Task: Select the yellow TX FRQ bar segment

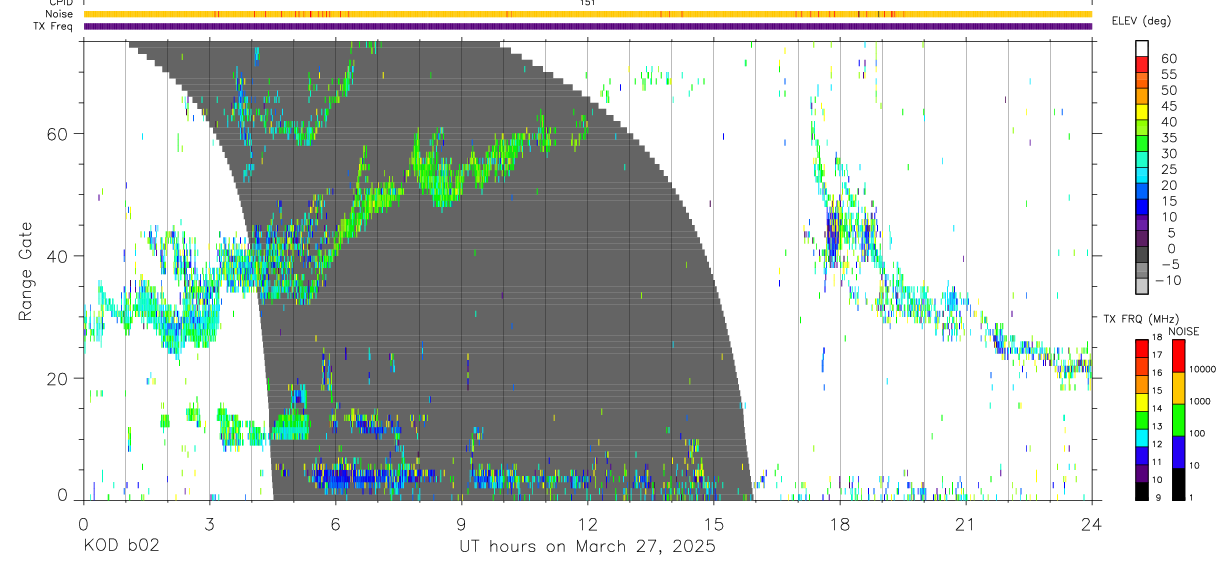Action: pos(1142,401)
